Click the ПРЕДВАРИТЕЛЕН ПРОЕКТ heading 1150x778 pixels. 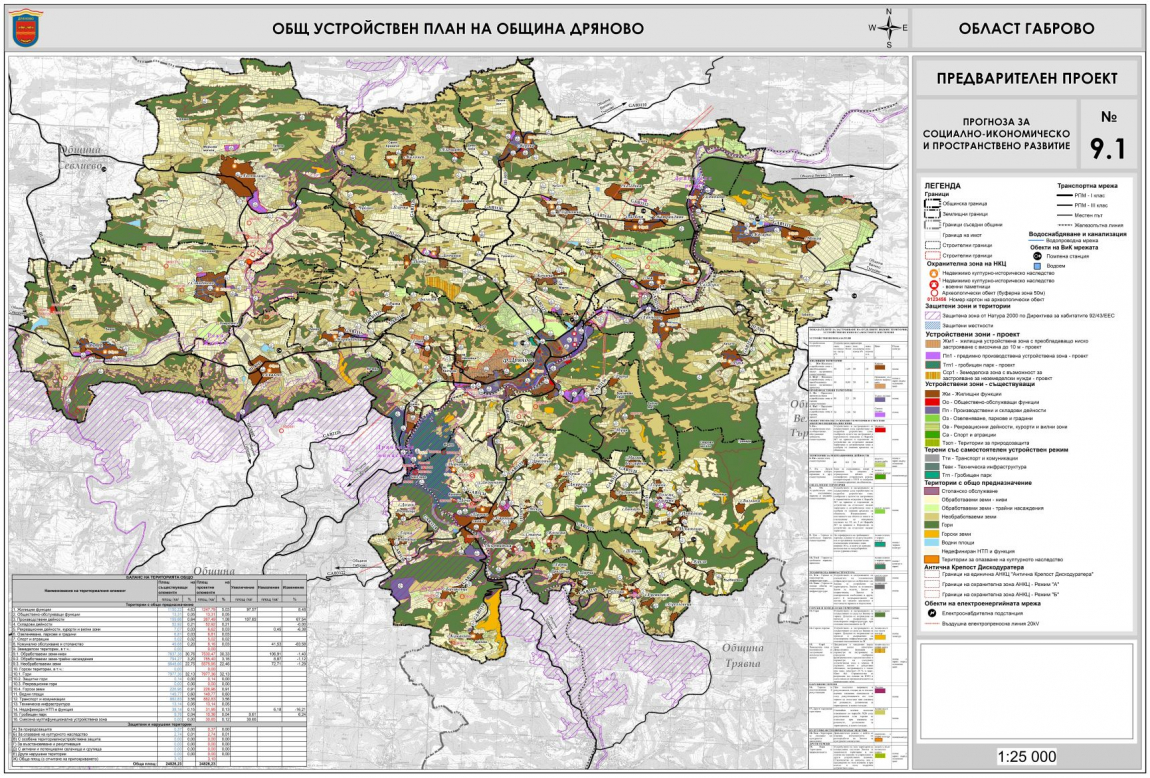pyautogui.click(x=1027, y=78)
